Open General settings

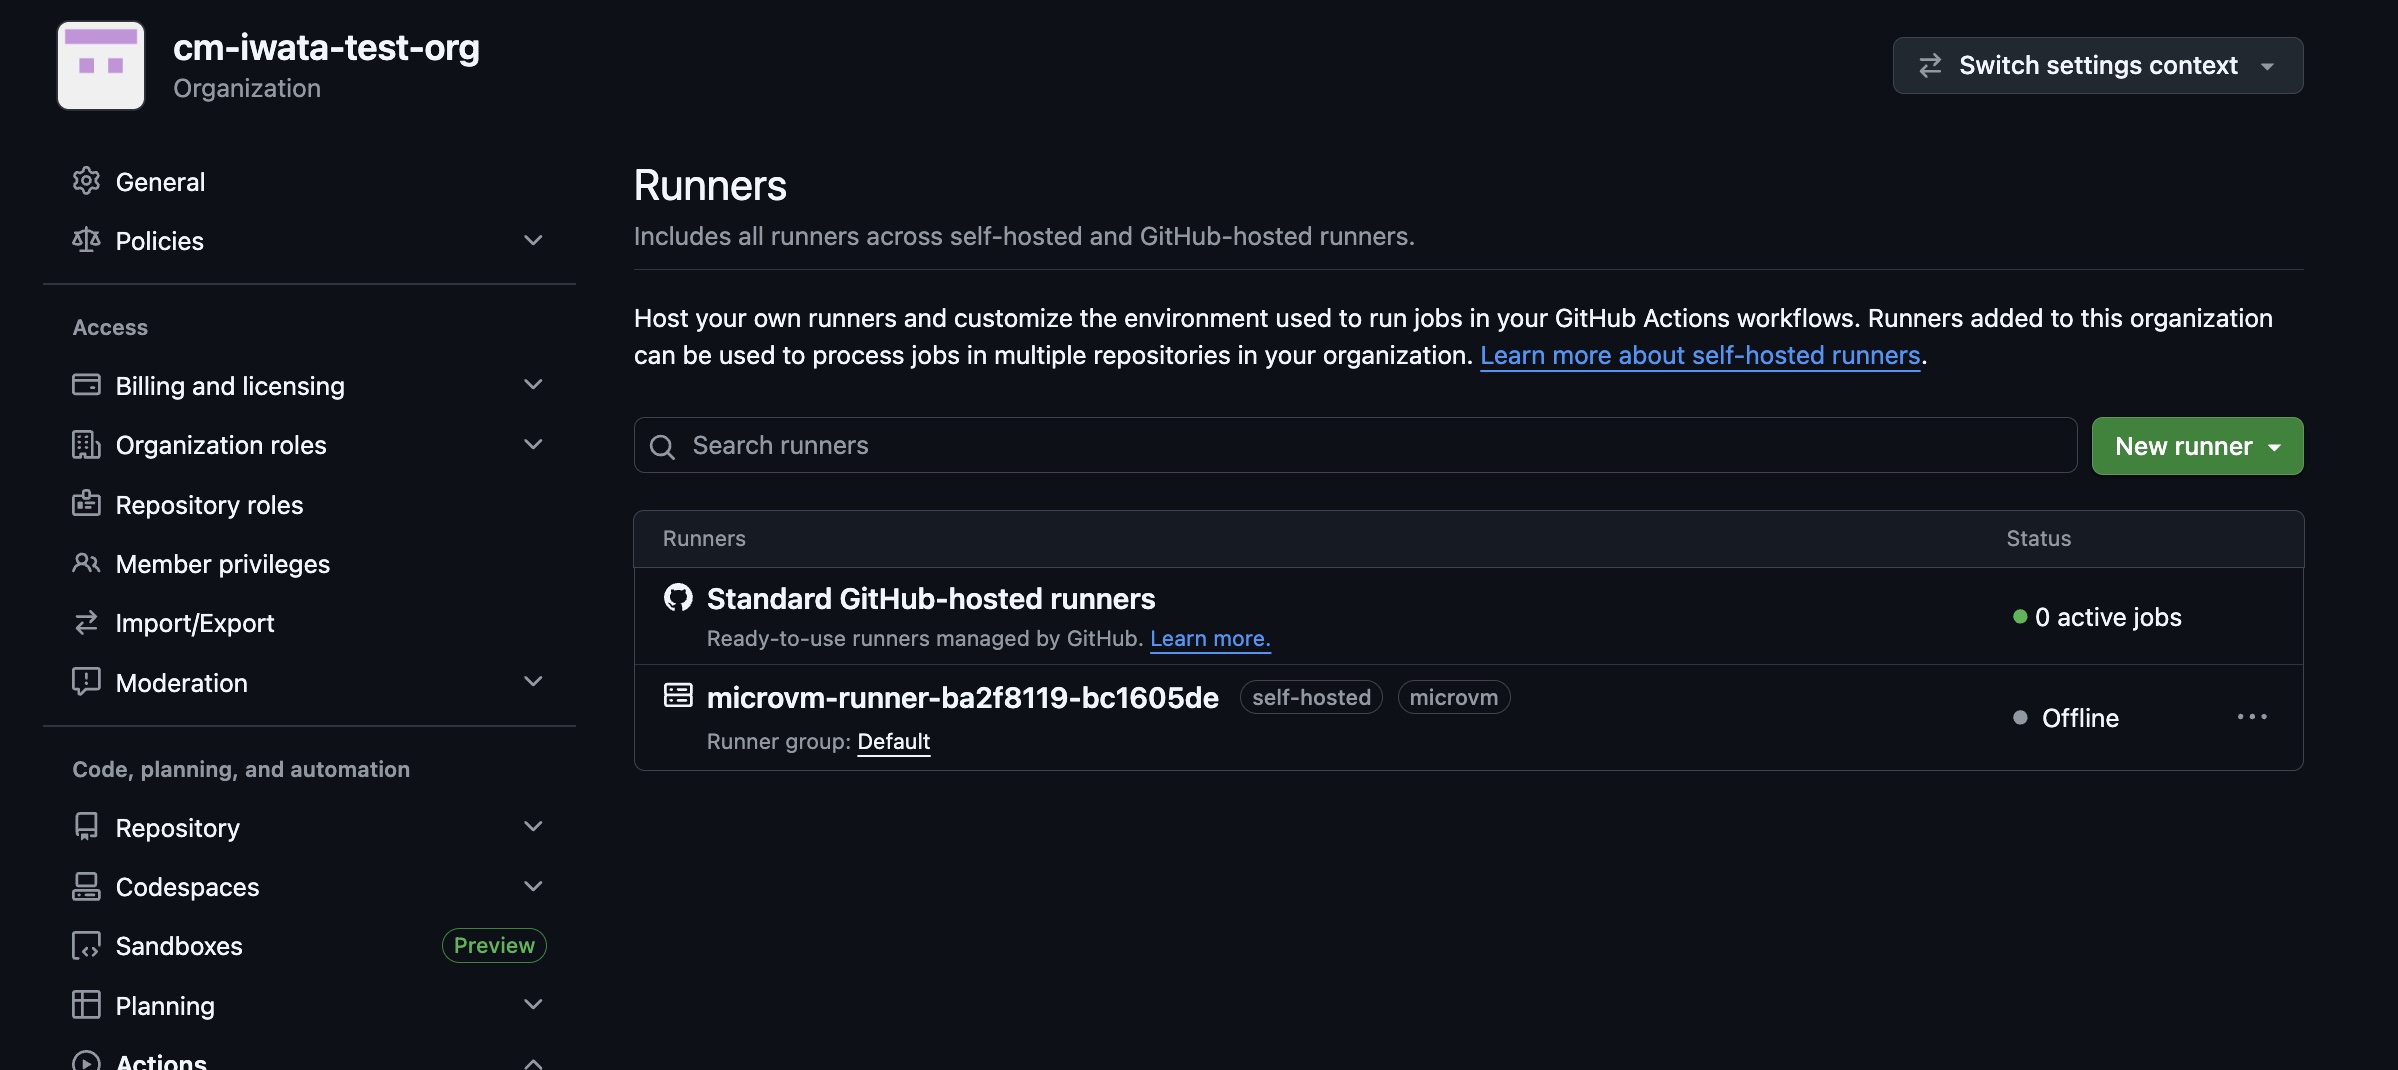coord(160,182)
